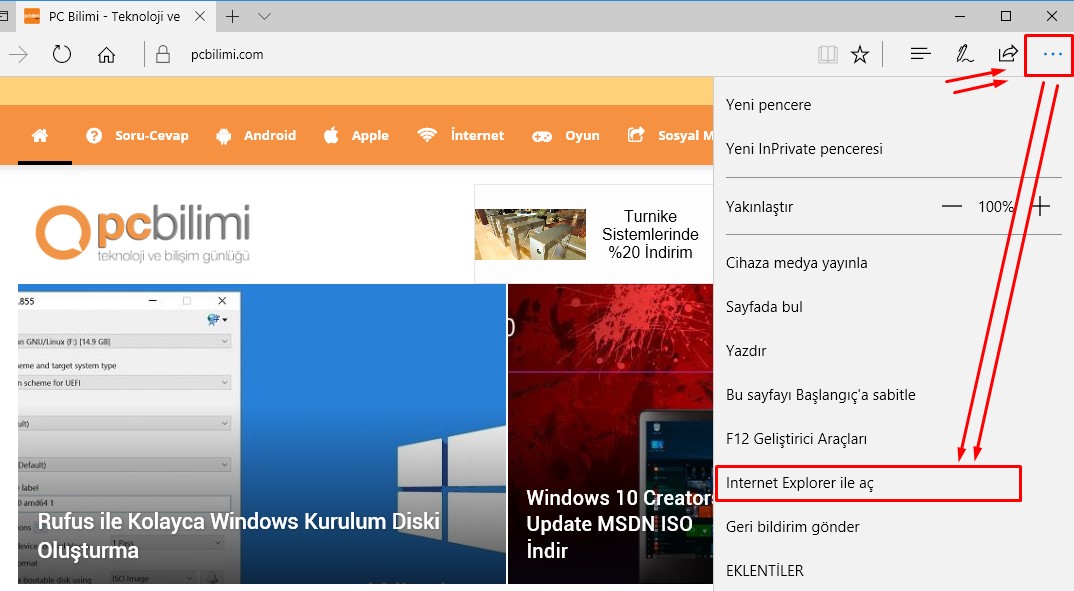
Task: Click the site home icon in orange navbar
Action: coord(40,135)
